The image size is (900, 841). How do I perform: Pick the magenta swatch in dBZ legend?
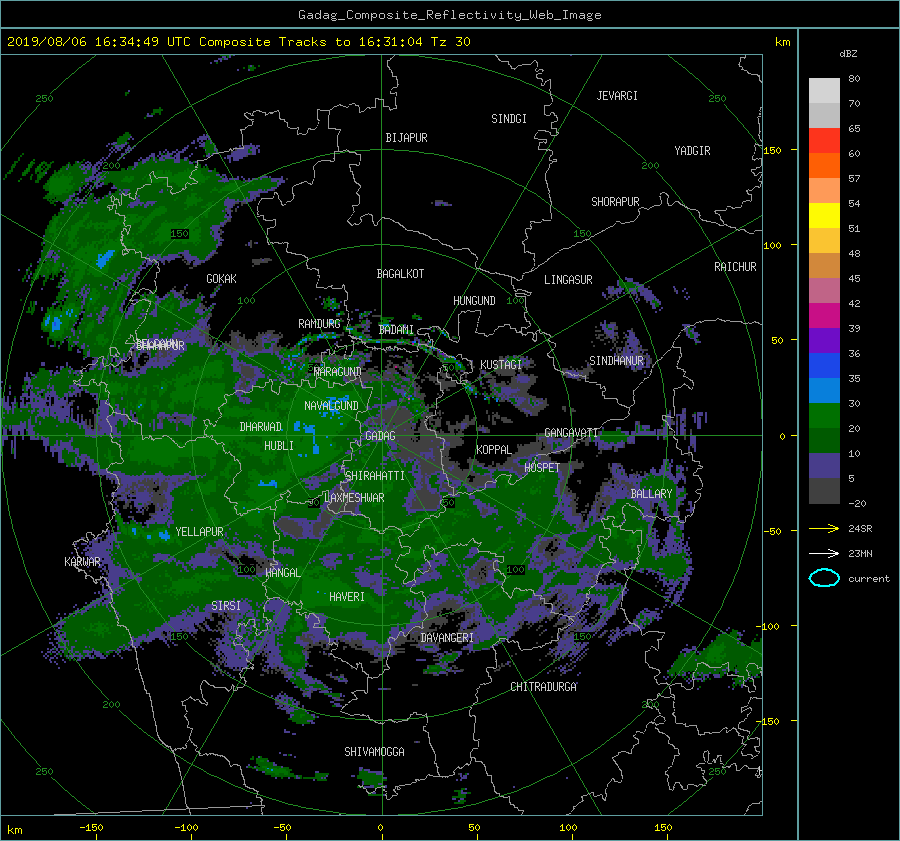click(824, 316)
